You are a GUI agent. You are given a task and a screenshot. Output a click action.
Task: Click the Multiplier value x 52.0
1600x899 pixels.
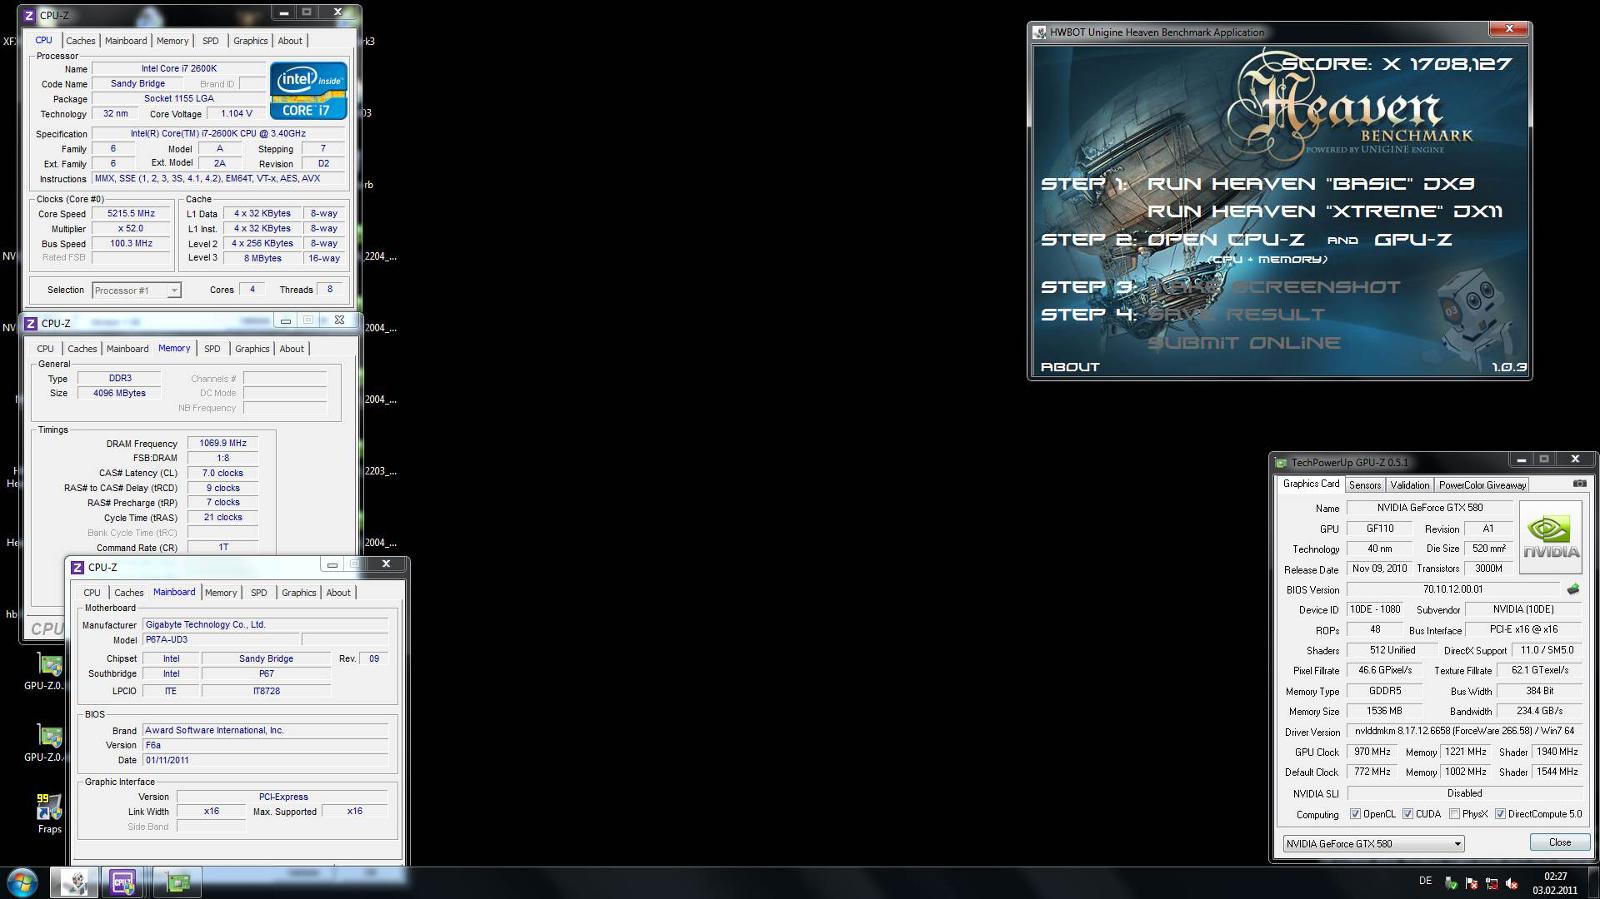[131, 229]
